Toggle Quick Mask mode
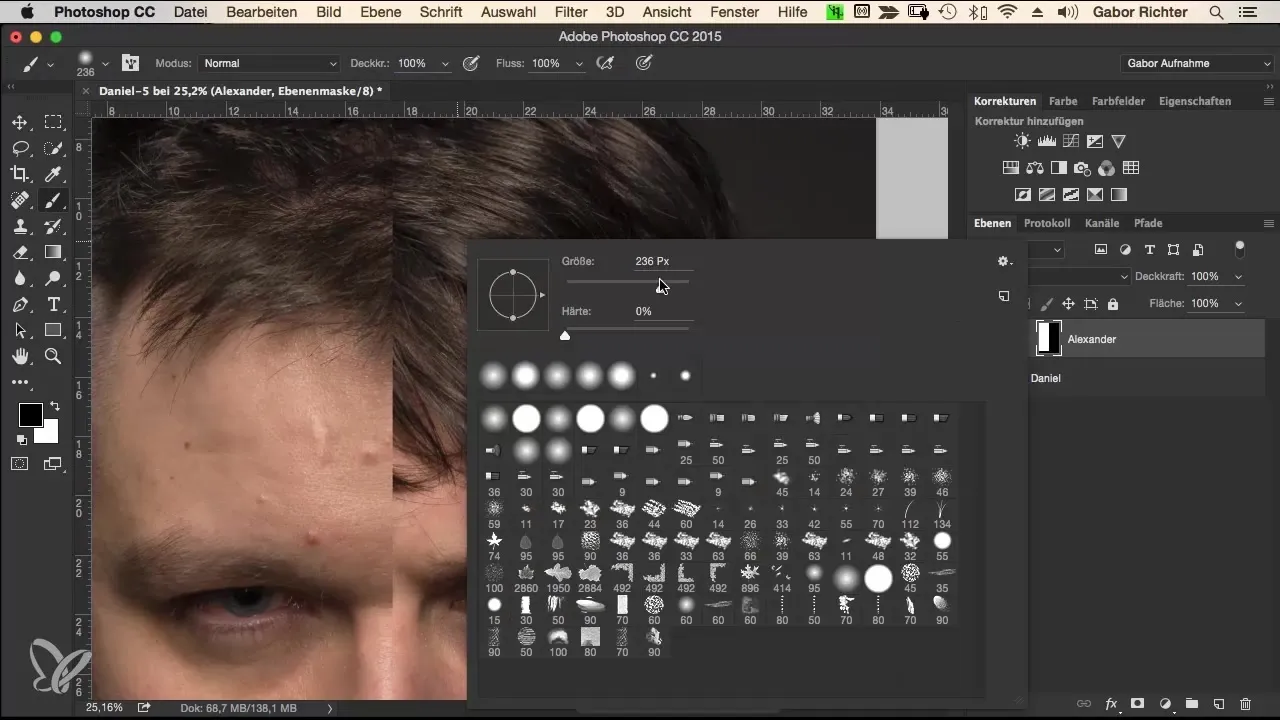Viewport: 1280px width, 720px height. click(x=19, y=463)
